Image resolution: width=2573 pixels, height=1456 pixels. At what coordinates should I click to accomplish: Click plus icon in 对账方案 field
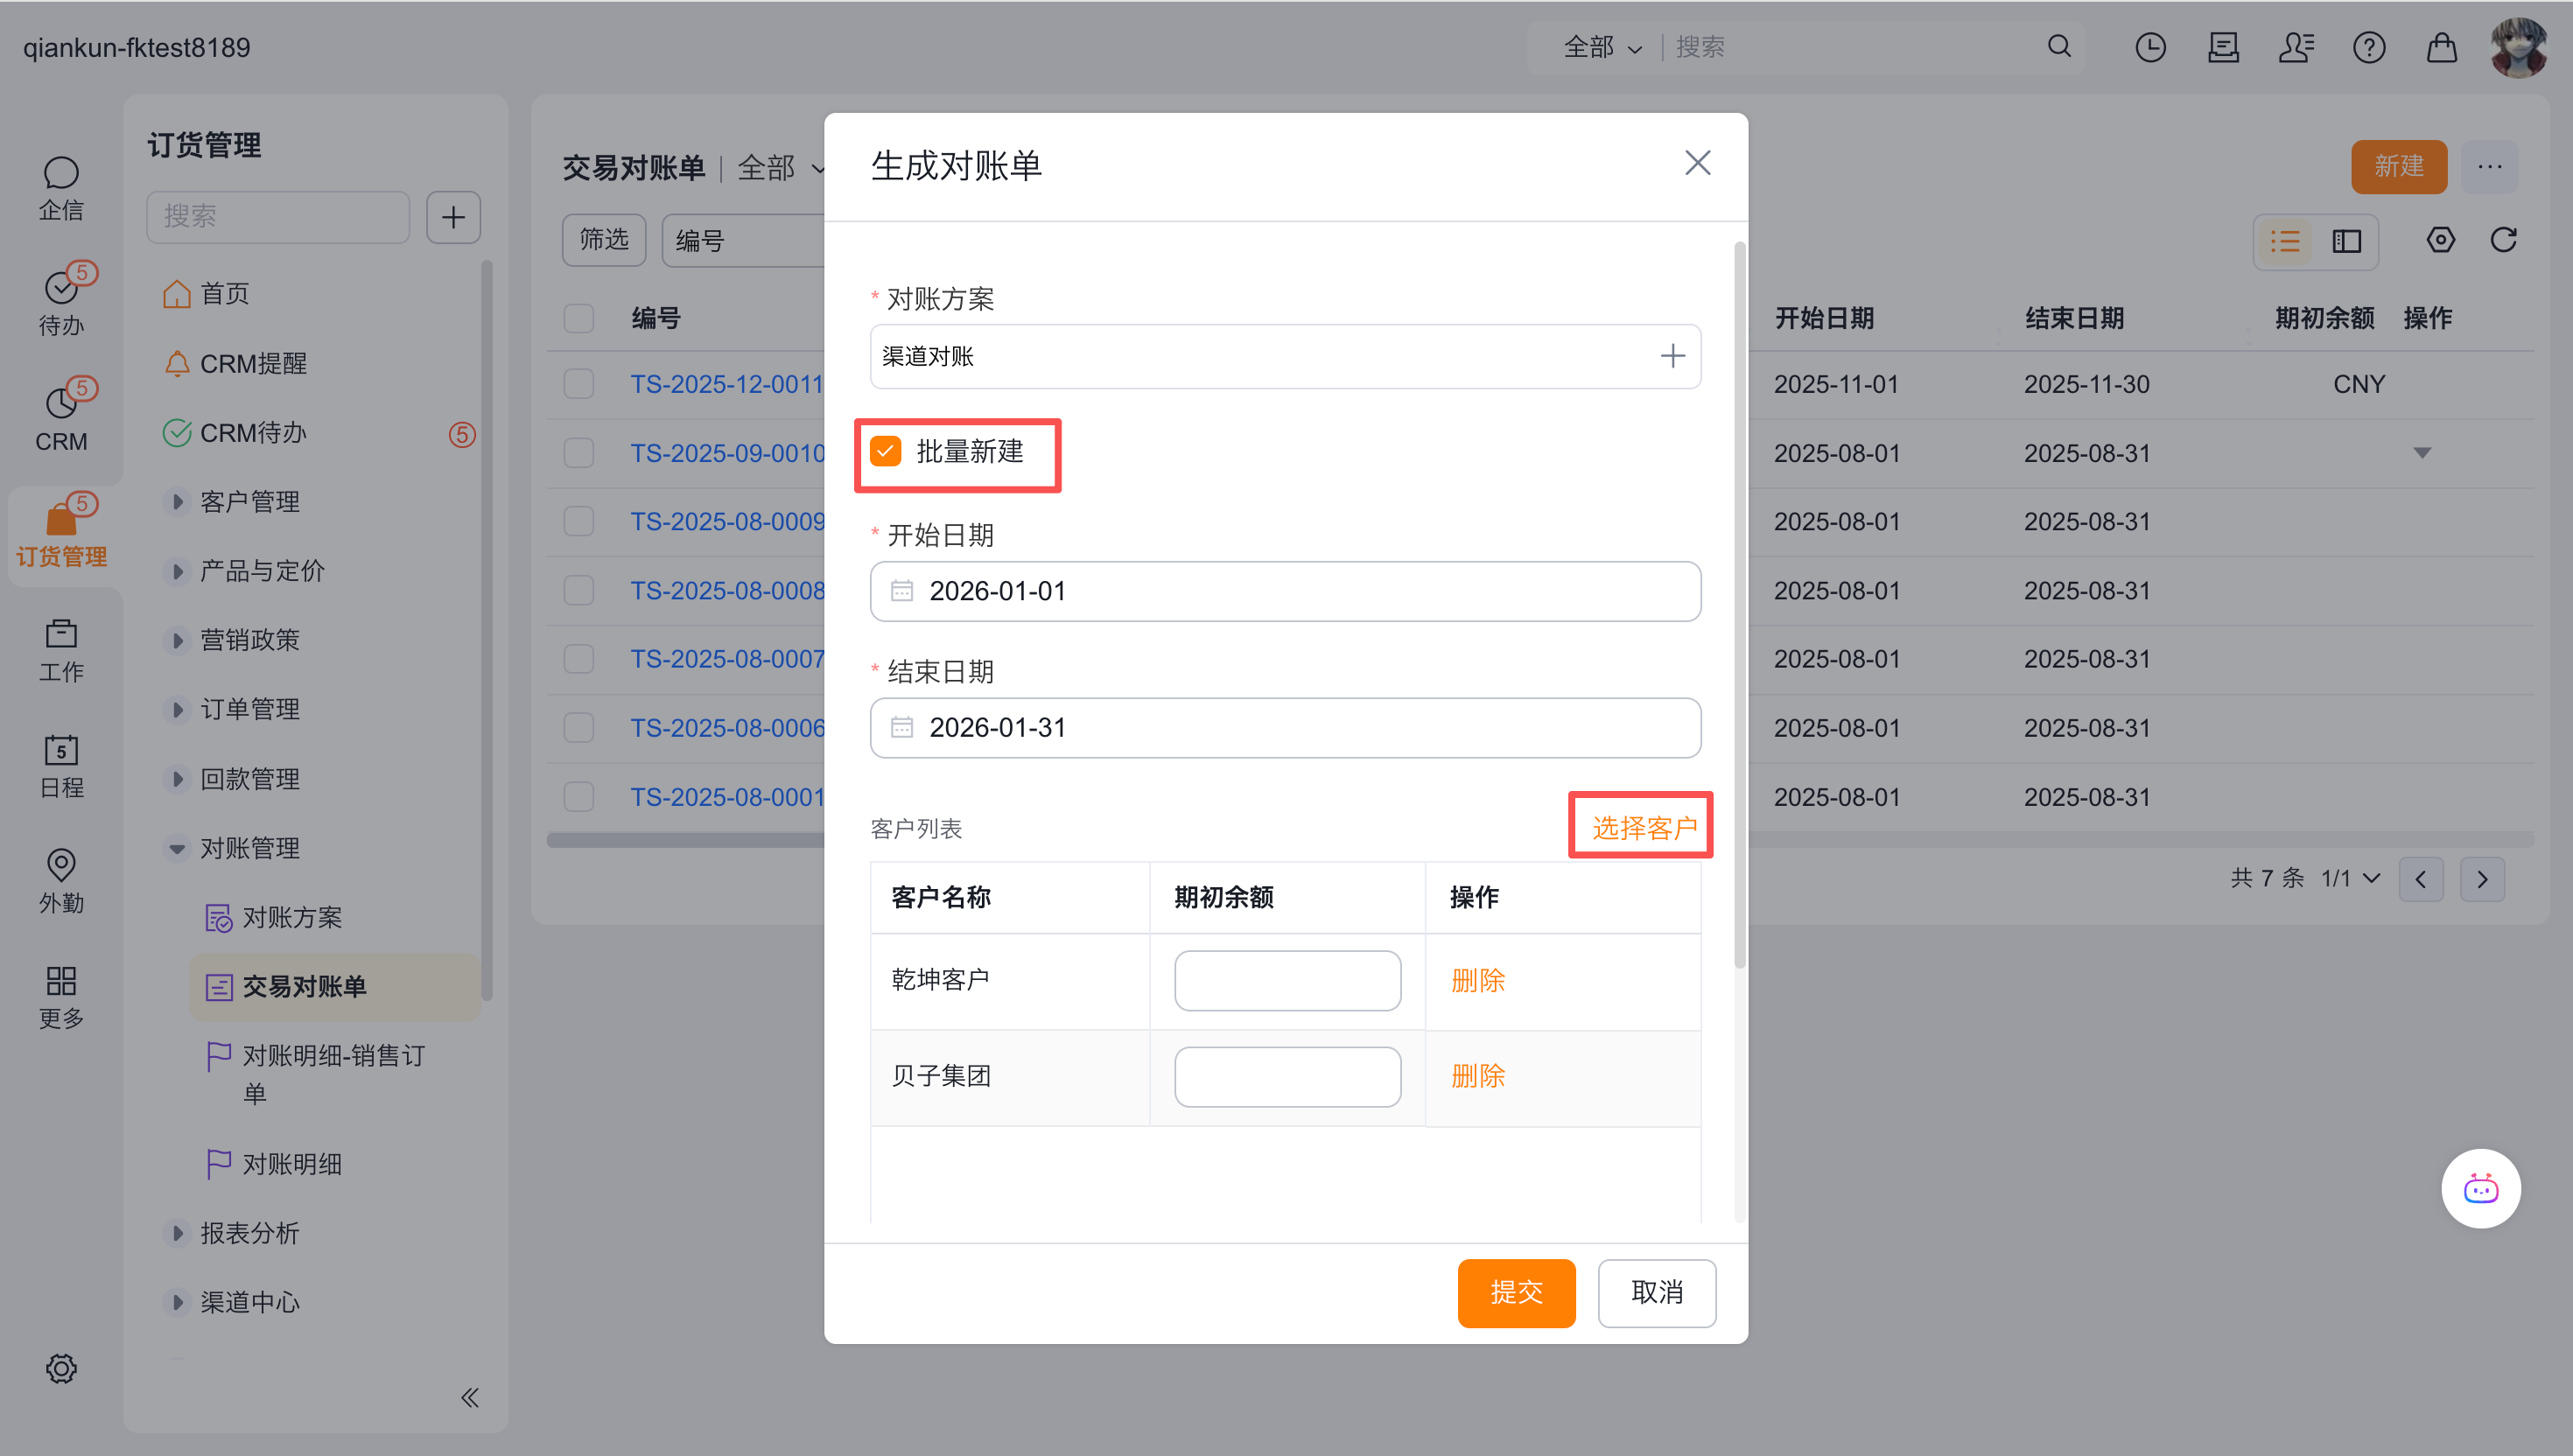click(x=1672, y=356)
